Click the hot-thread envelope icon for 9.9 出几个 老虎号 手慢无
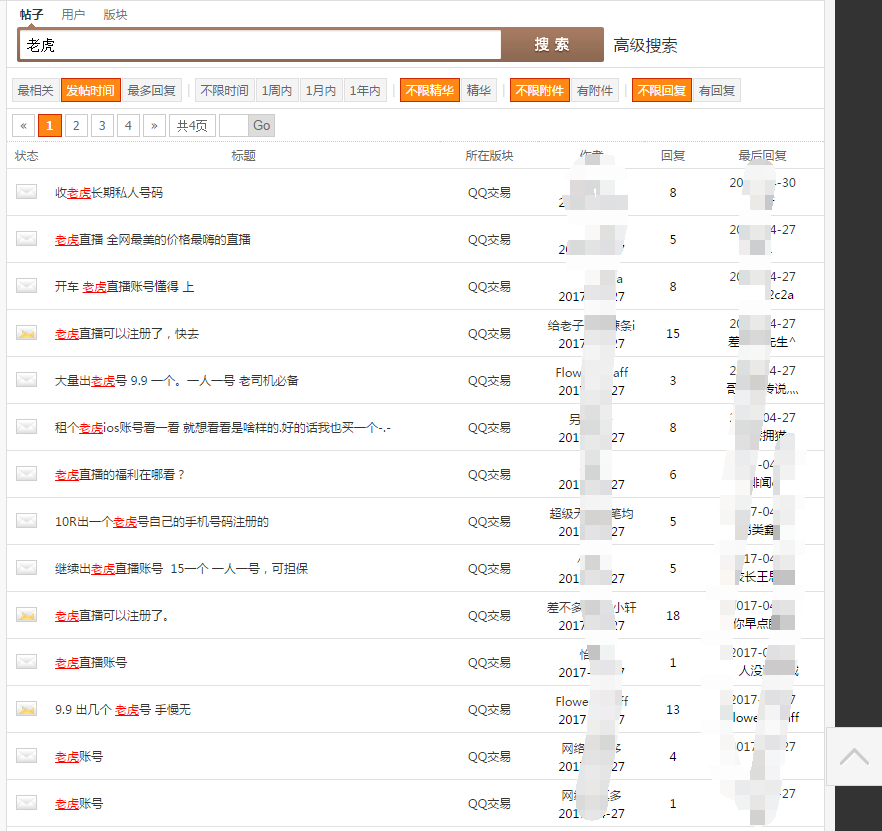Image resolution: width=882 pixels, height=831 pixels. [26, 709]
